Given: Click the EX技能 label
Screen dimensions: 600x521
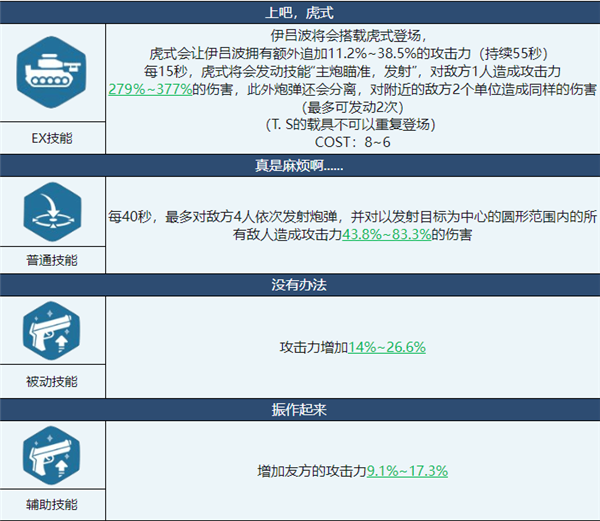Looking at the screenshot, I should click(52, 135).
